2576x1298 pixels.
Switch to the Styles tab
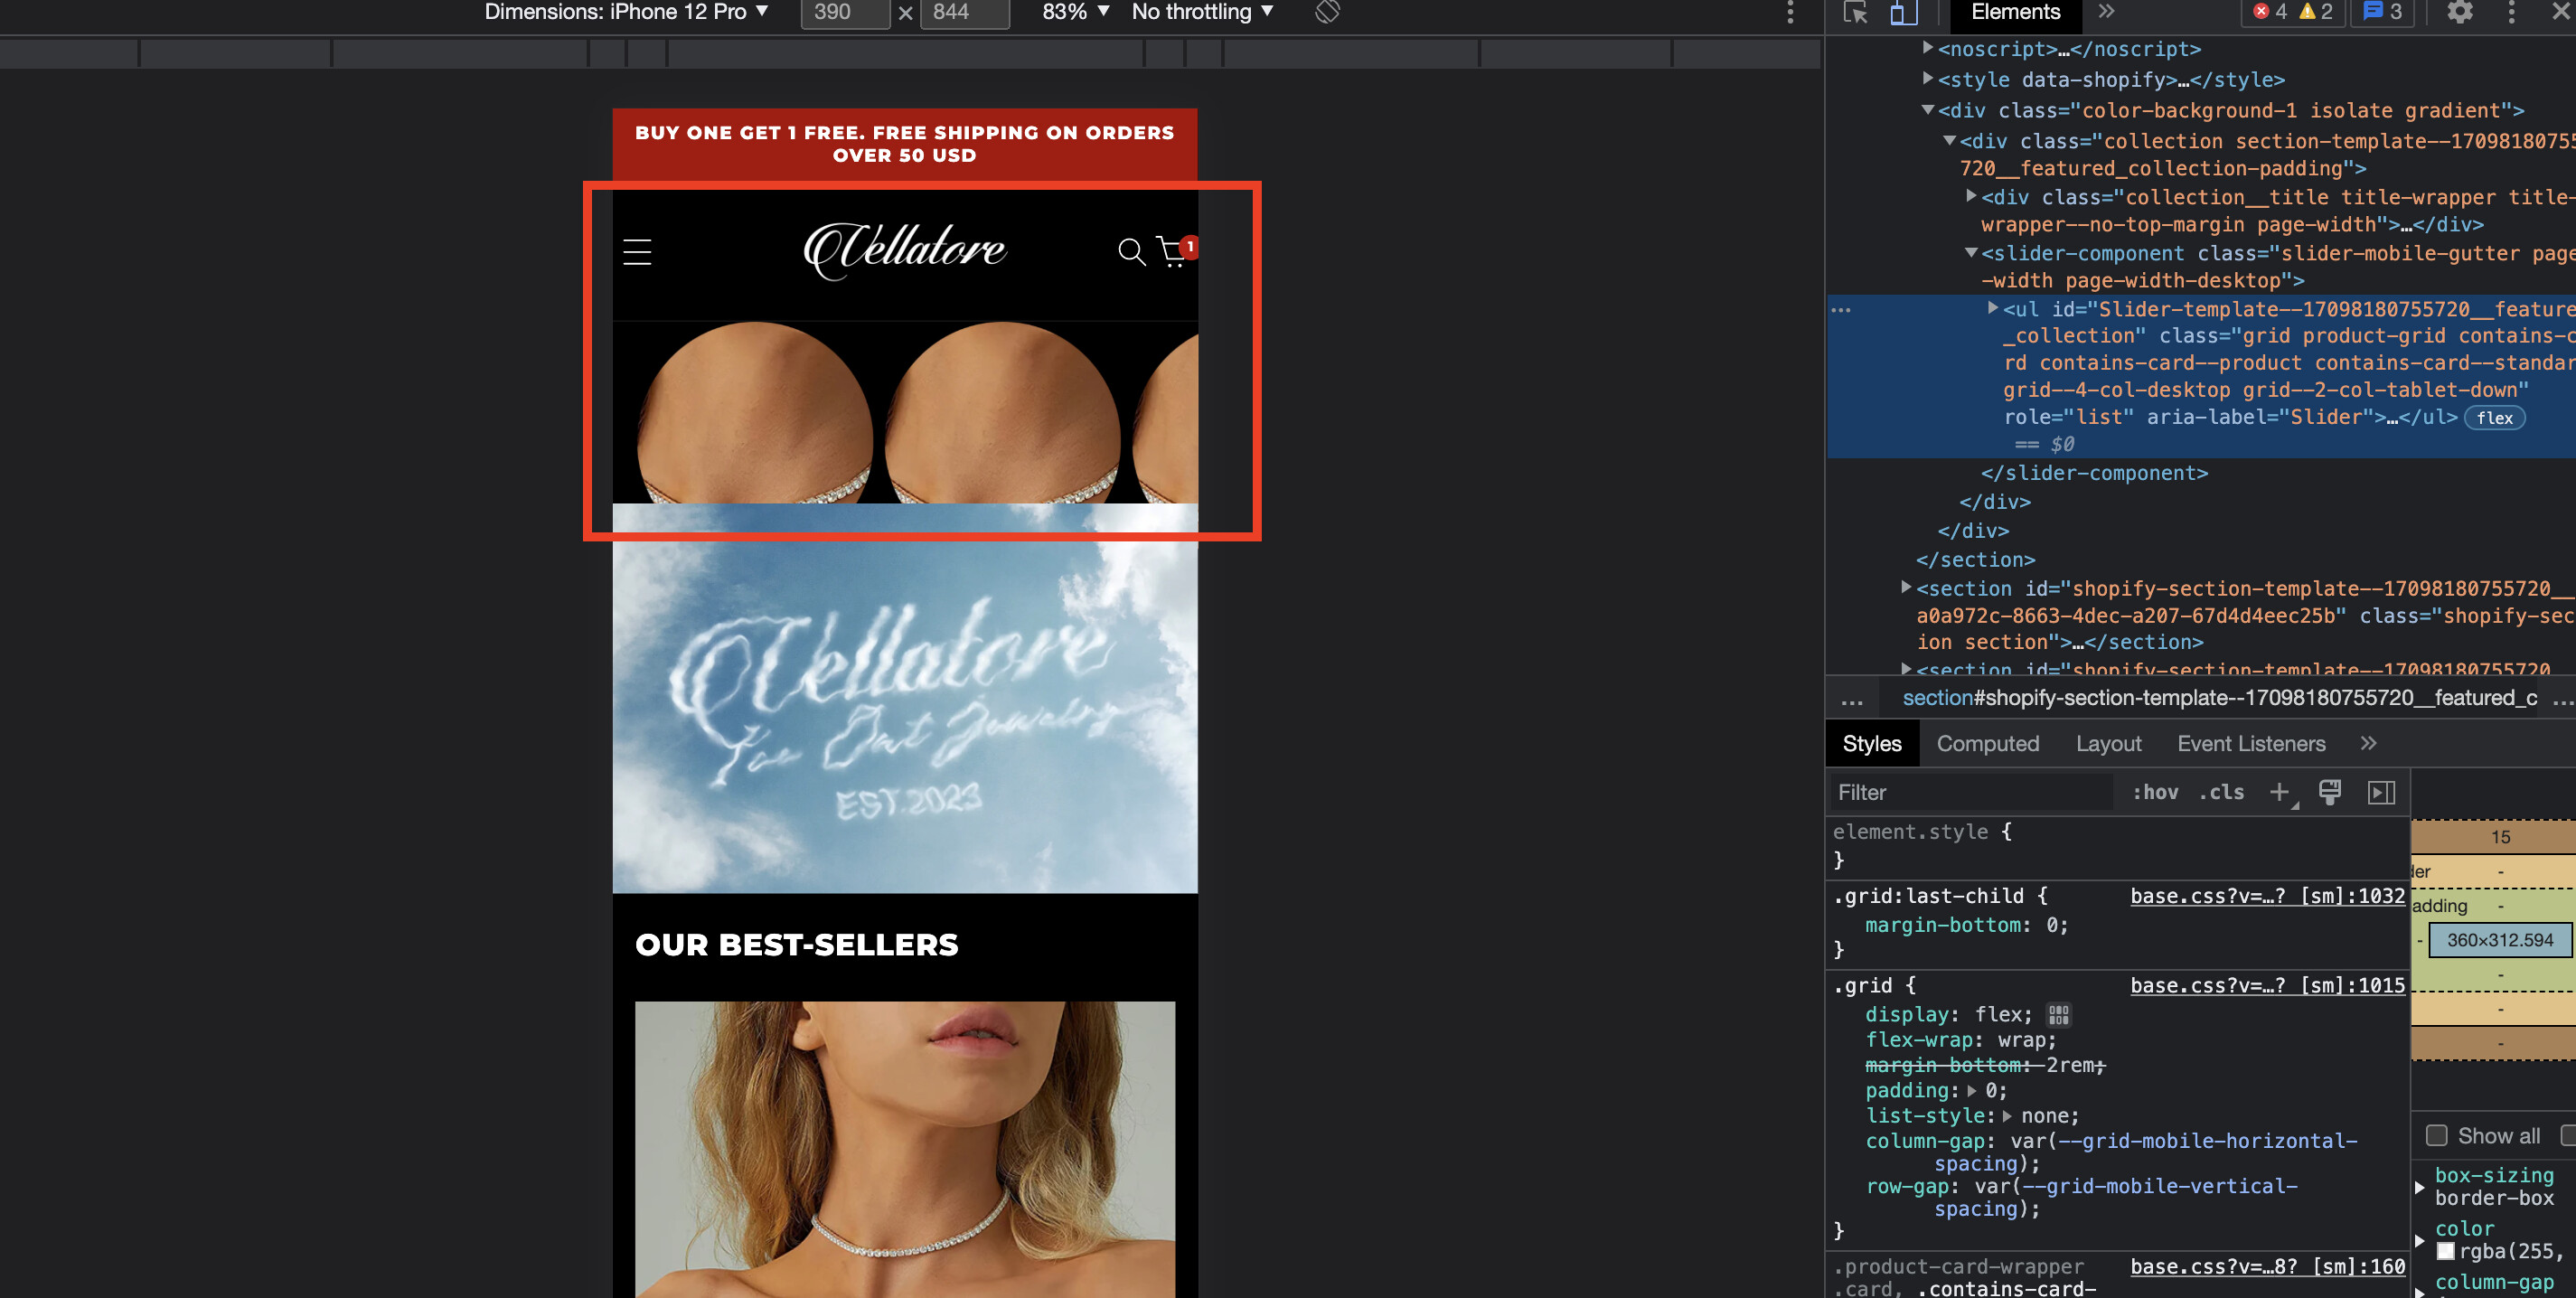tap(1872, 743)
